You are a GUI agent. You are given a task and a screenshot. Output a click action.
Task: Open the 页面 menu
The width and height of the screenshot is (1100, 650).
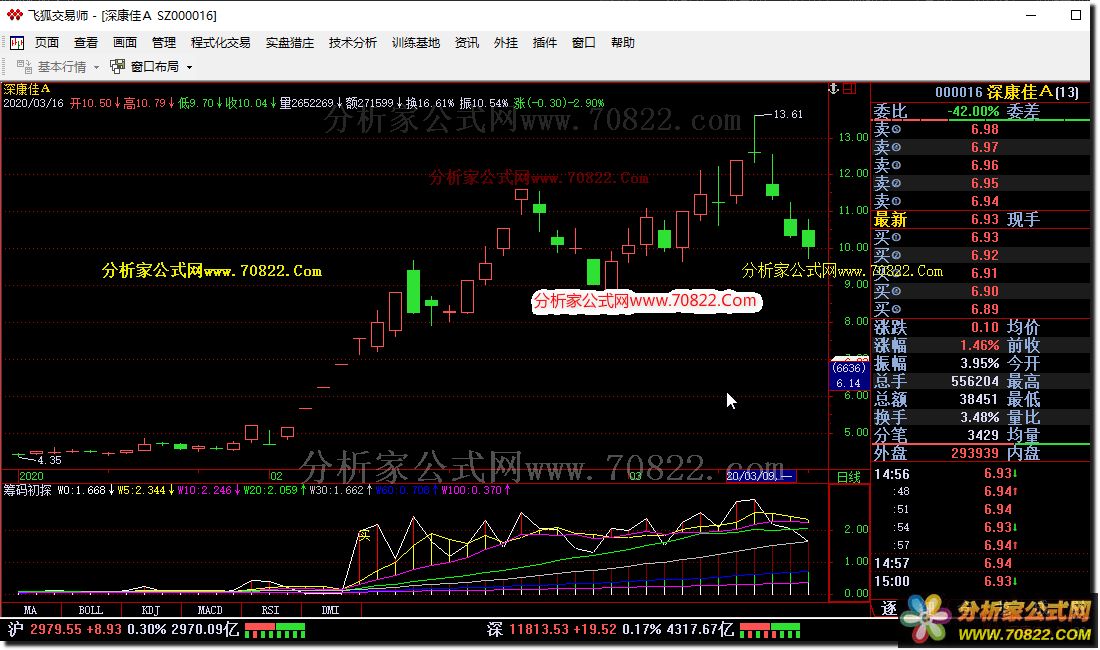(47, 43)
